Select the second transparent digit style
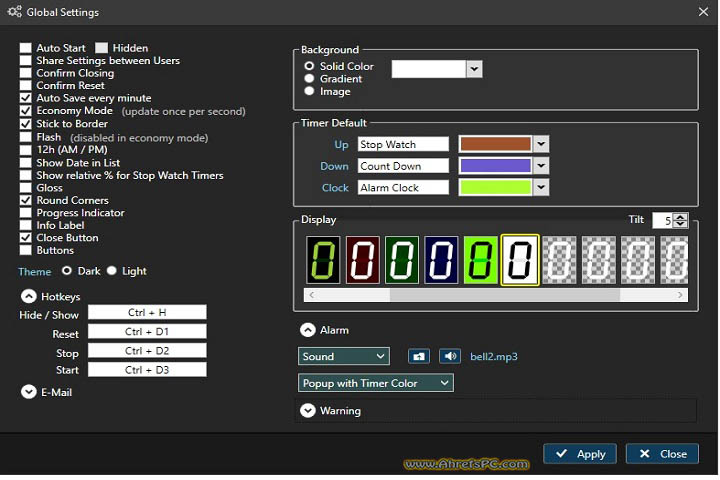The image size is (720, 480). point(599,260)
